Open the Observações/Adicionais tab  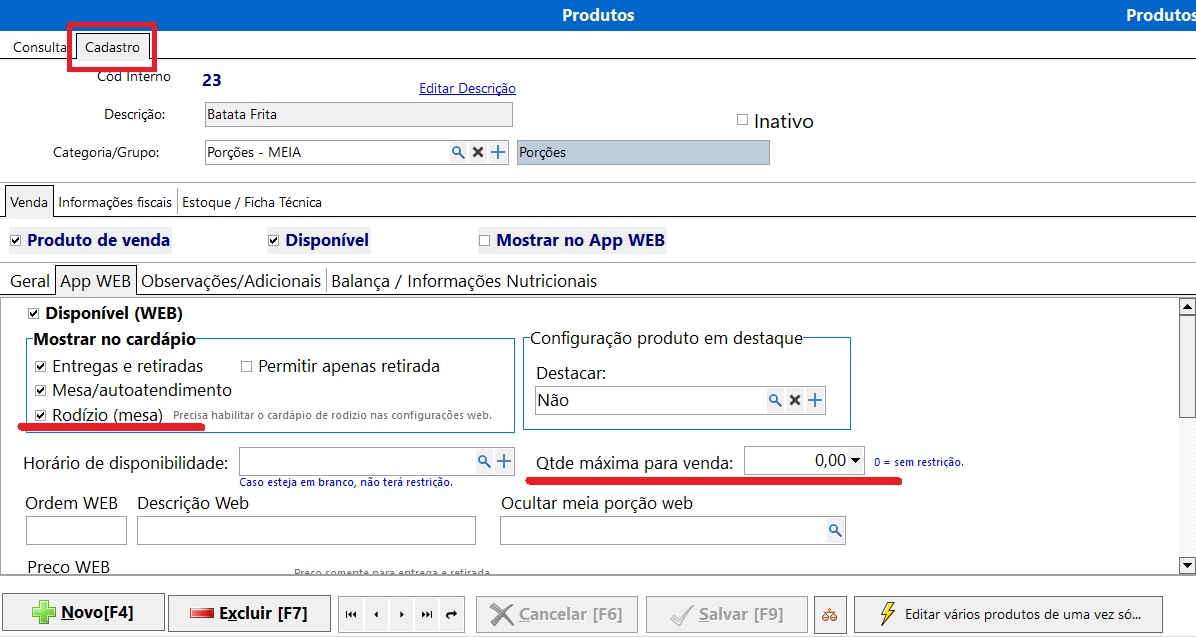tap(231, 281)
